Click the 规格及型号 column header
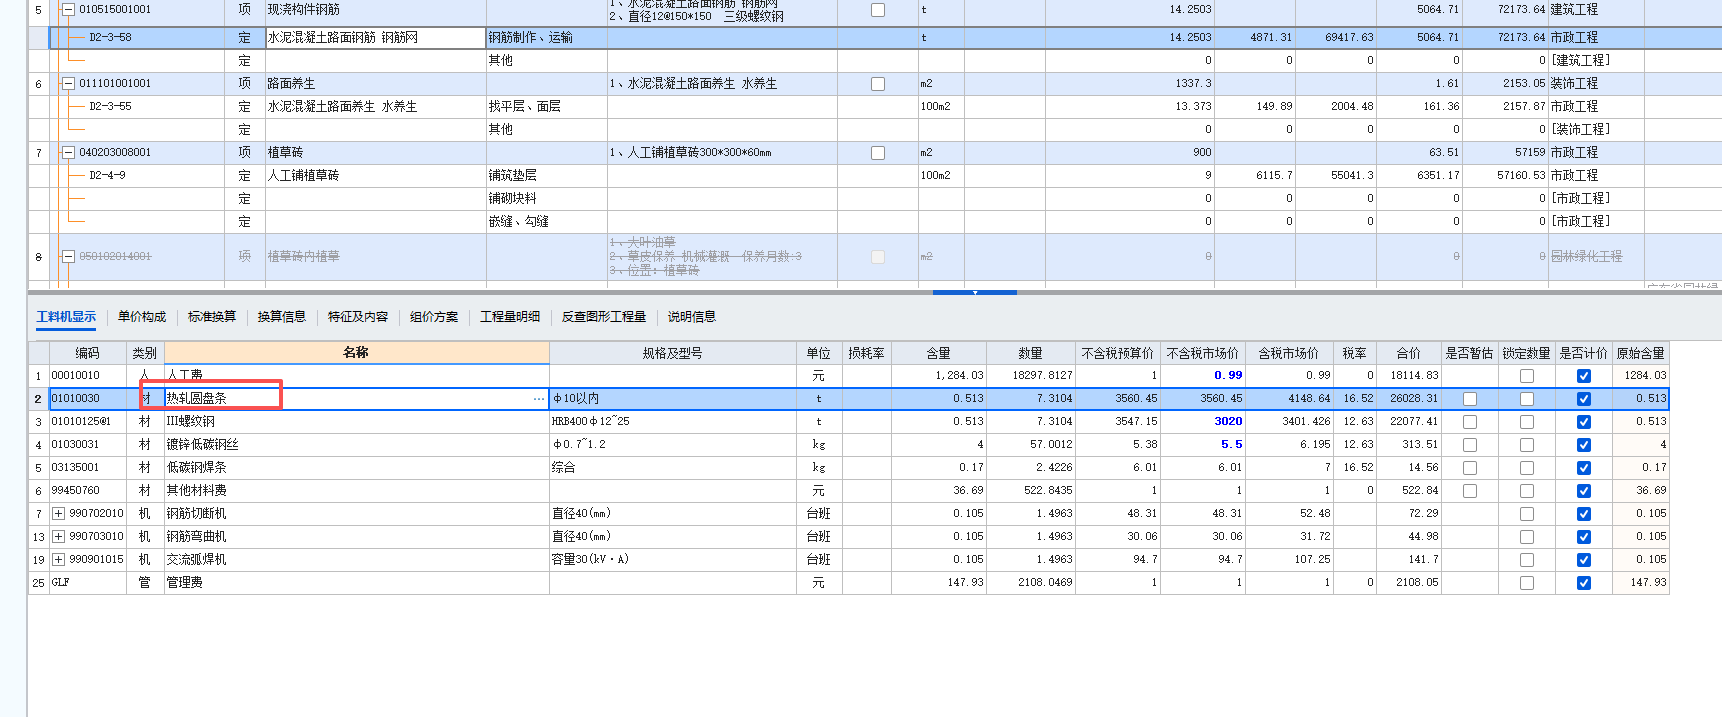The height and width of the screenshot is (717, 1722). 672,353
